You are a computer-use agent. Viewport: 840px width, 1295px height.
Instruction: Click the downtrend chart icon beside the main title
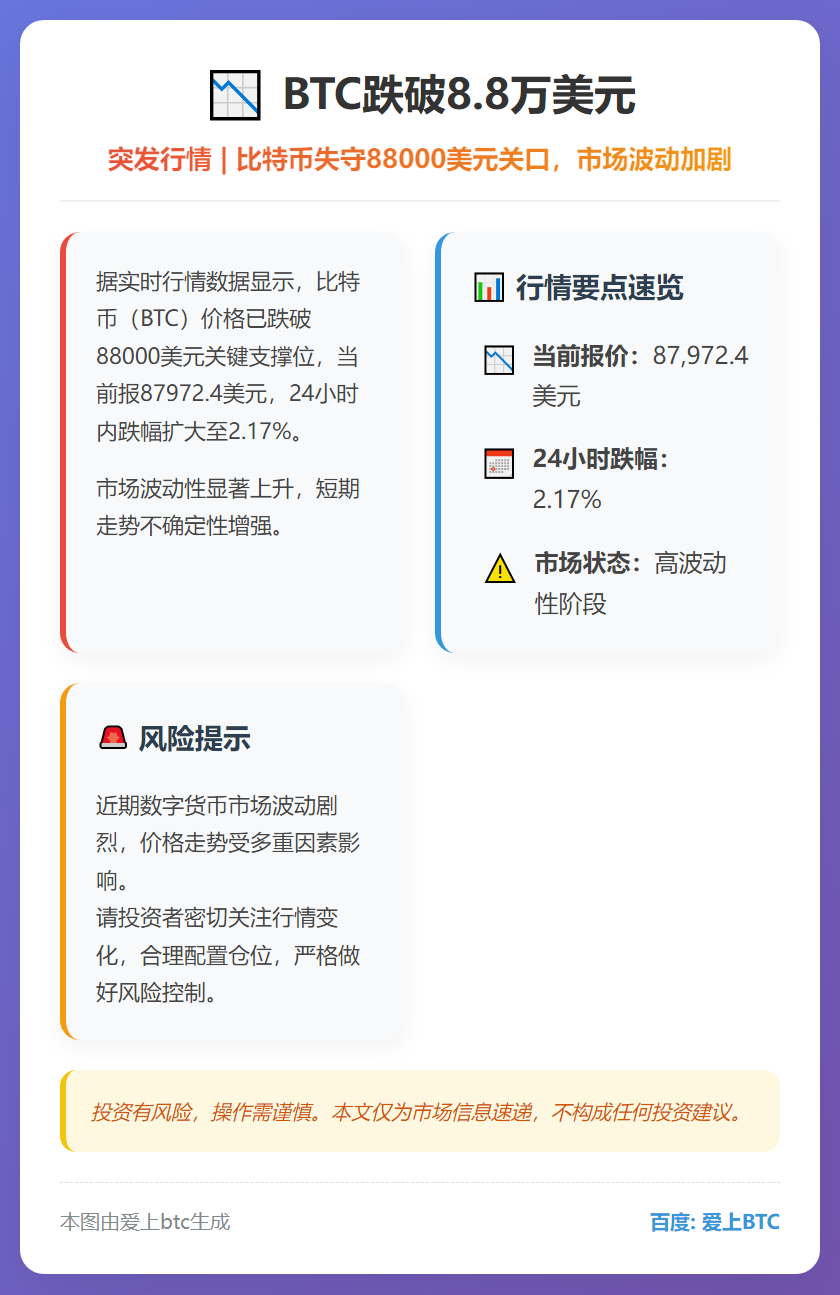coord(235,96)
